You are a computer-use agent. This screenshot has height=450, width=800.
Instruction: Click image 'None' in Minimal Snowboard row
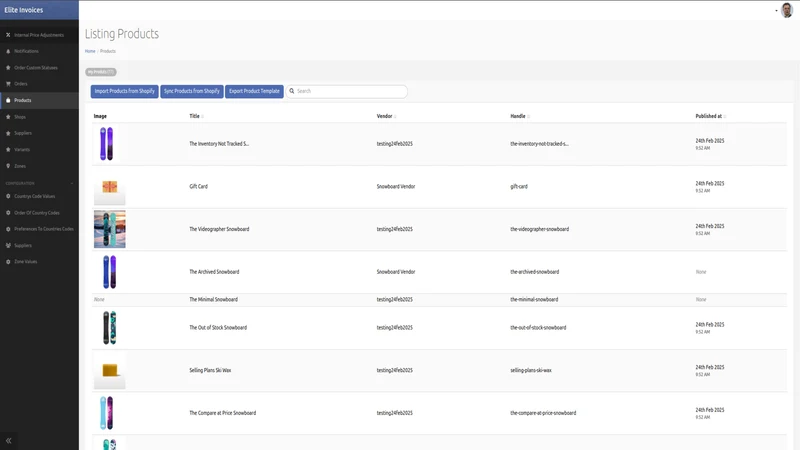(x=99, y=299)
